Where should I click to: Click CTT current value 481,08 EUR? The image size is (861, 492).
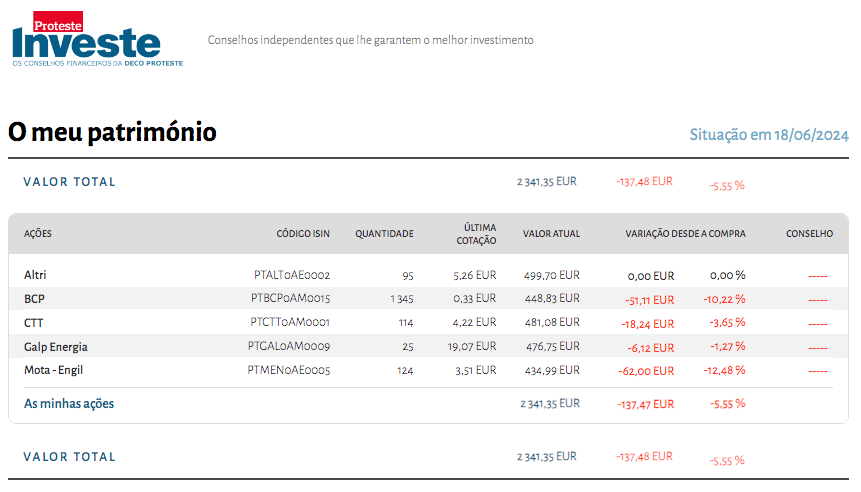[x=552, y=322]
